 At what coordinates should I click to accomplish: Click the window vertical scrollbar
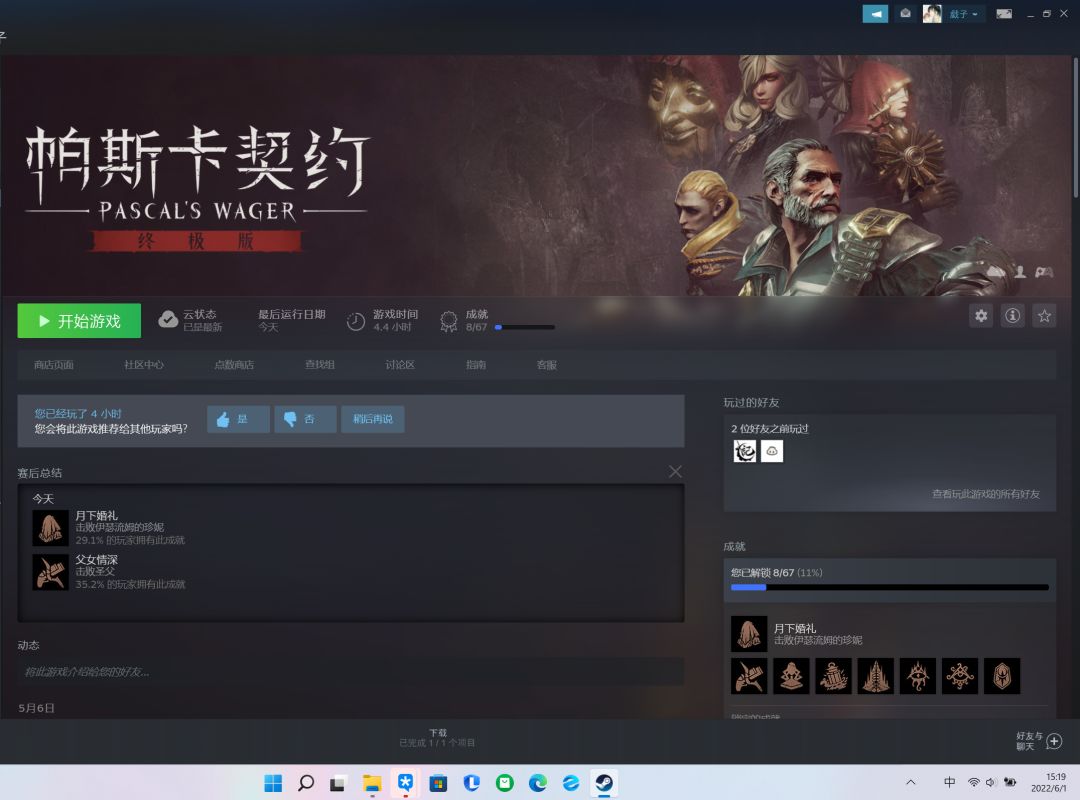coord(1075,127)
